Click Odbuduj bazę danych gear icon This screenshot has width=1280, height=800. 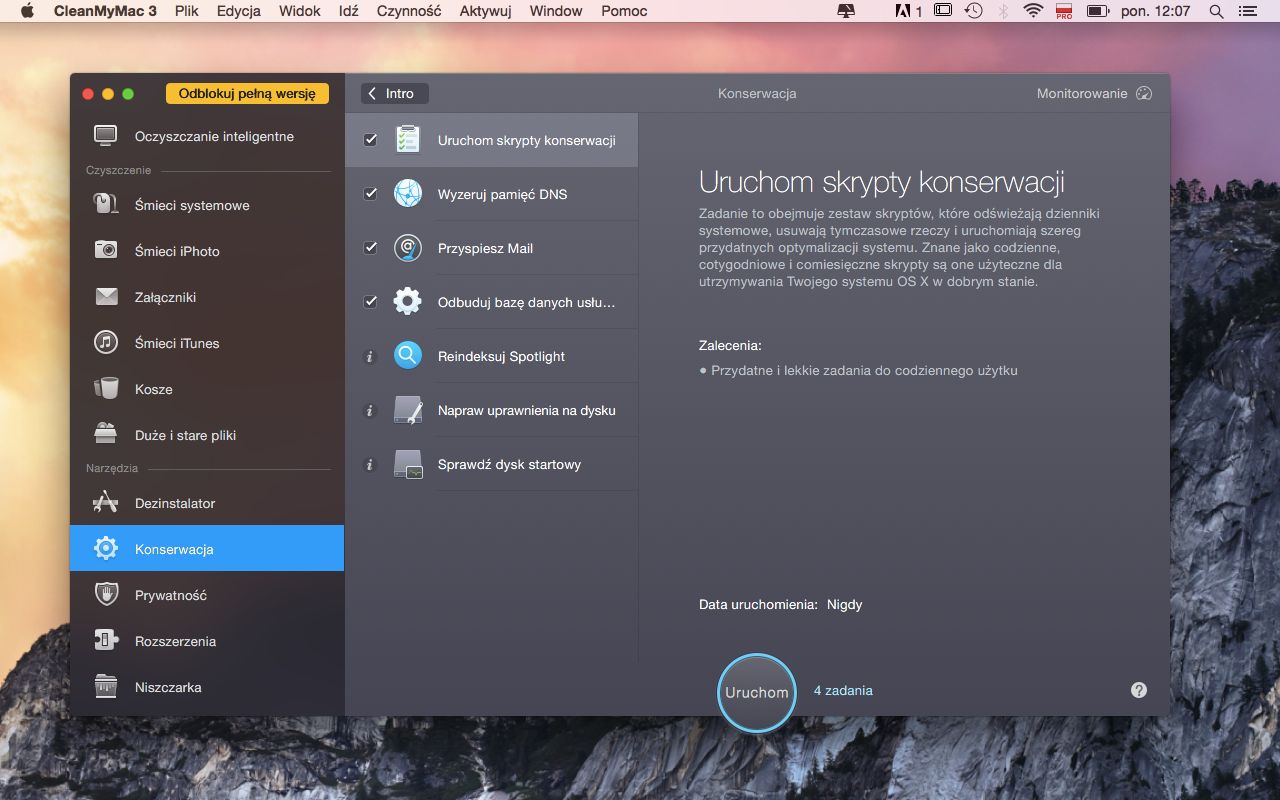(408, 302)
